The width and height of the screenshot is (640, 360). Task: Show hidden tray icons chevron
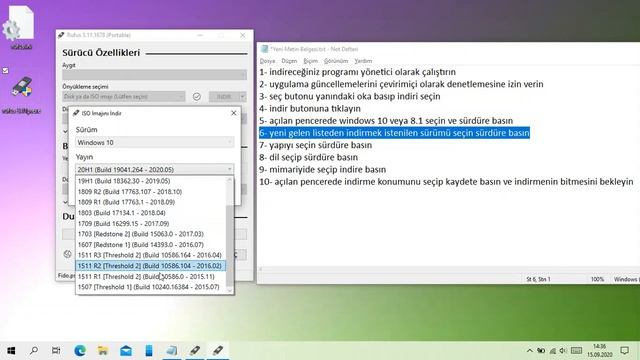click(529, 351)
